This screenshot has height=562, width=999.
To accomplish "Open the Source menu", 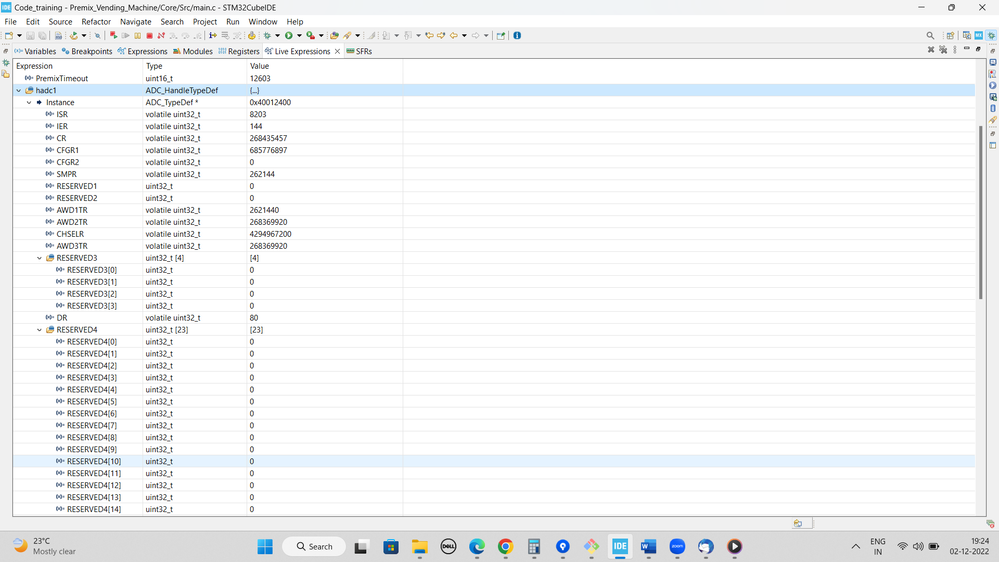I will [x=61, y=22].
